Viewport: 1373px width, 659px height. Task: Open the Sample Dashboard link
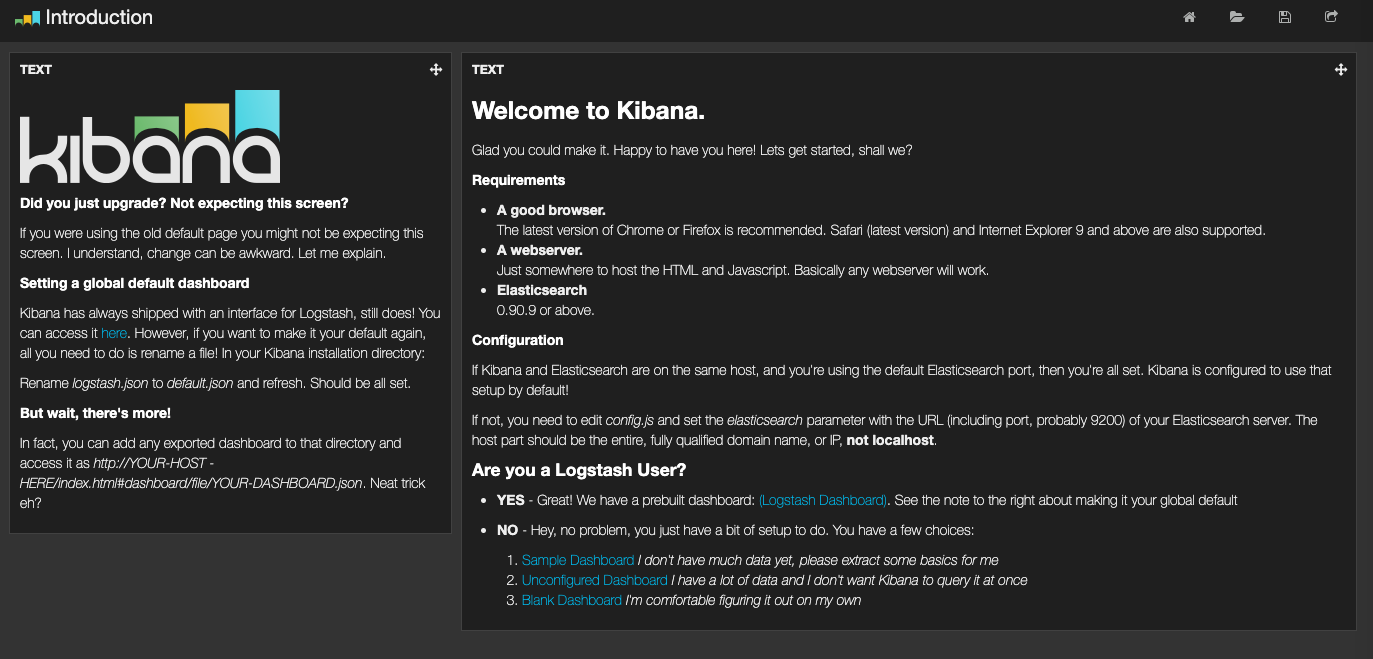click(577, 560)
